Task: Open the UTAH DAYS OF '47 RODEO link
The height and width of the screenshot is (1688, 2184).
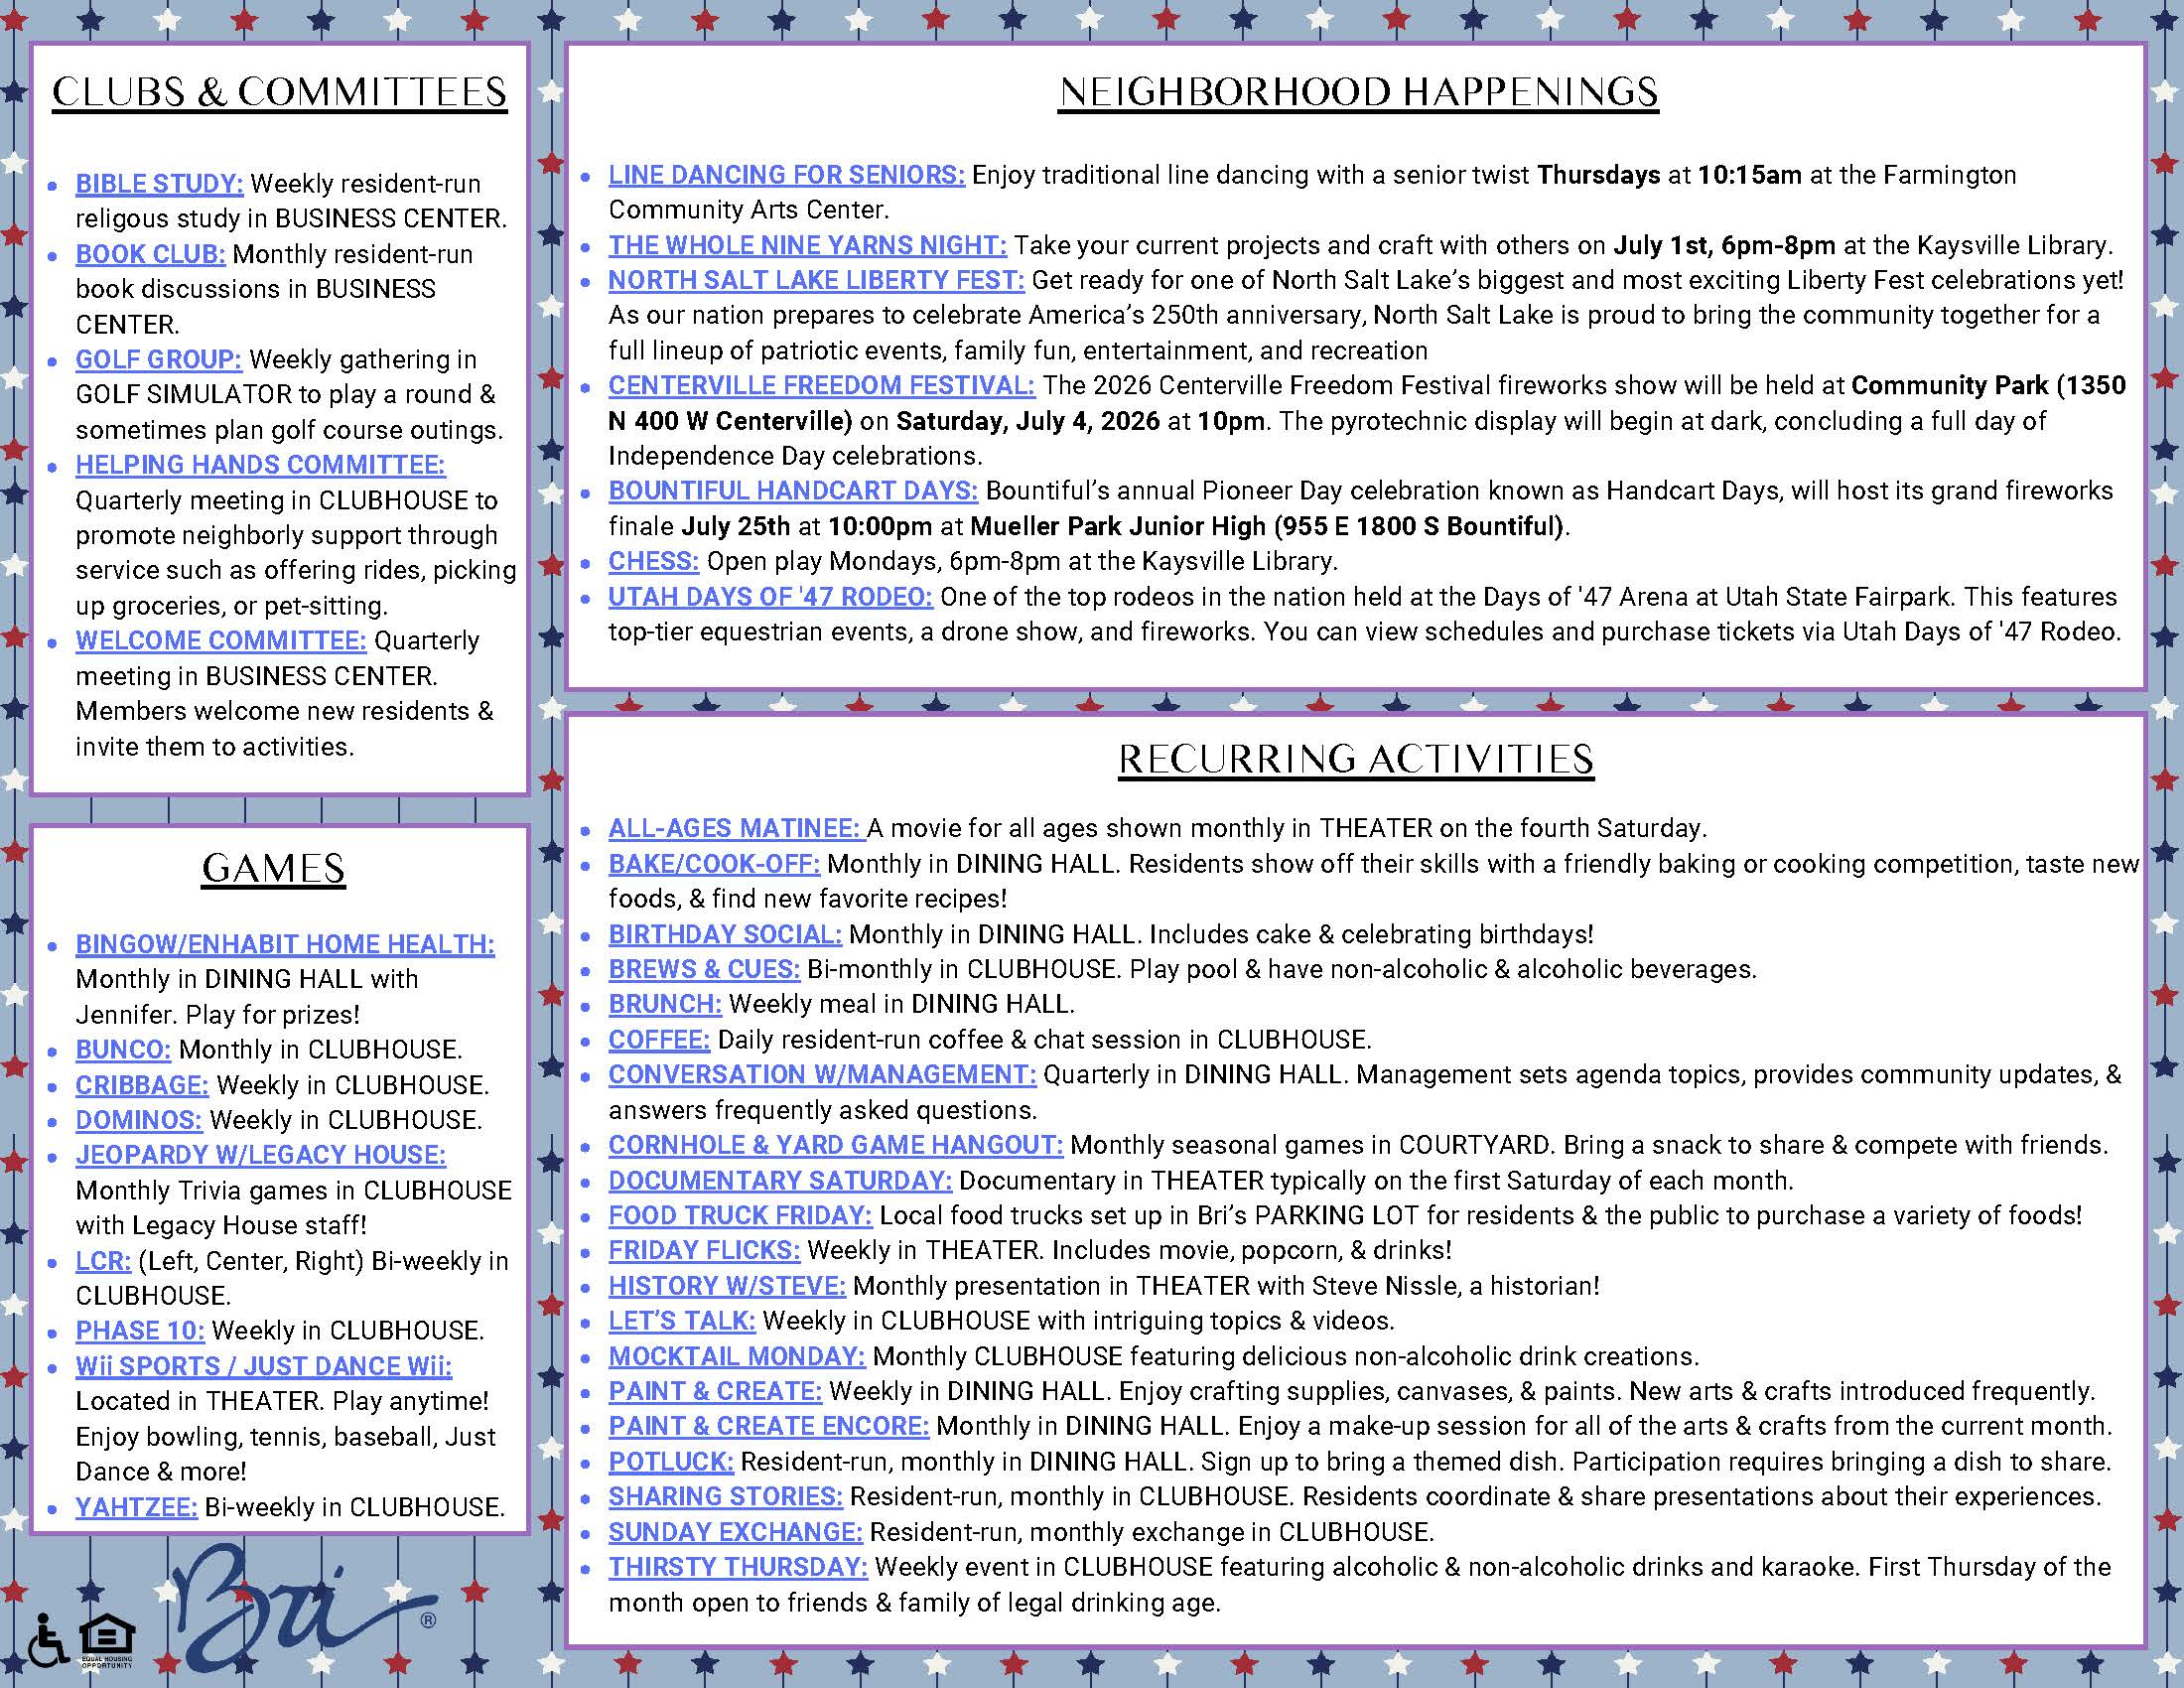Action: click(770, 597)
